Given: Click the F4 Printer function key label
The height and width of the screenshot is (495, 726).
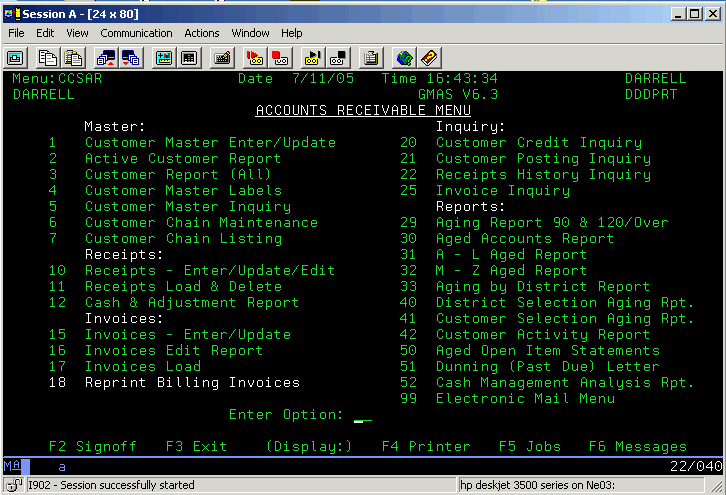Looking at the screenshot, I should click(x=425, y=447).
